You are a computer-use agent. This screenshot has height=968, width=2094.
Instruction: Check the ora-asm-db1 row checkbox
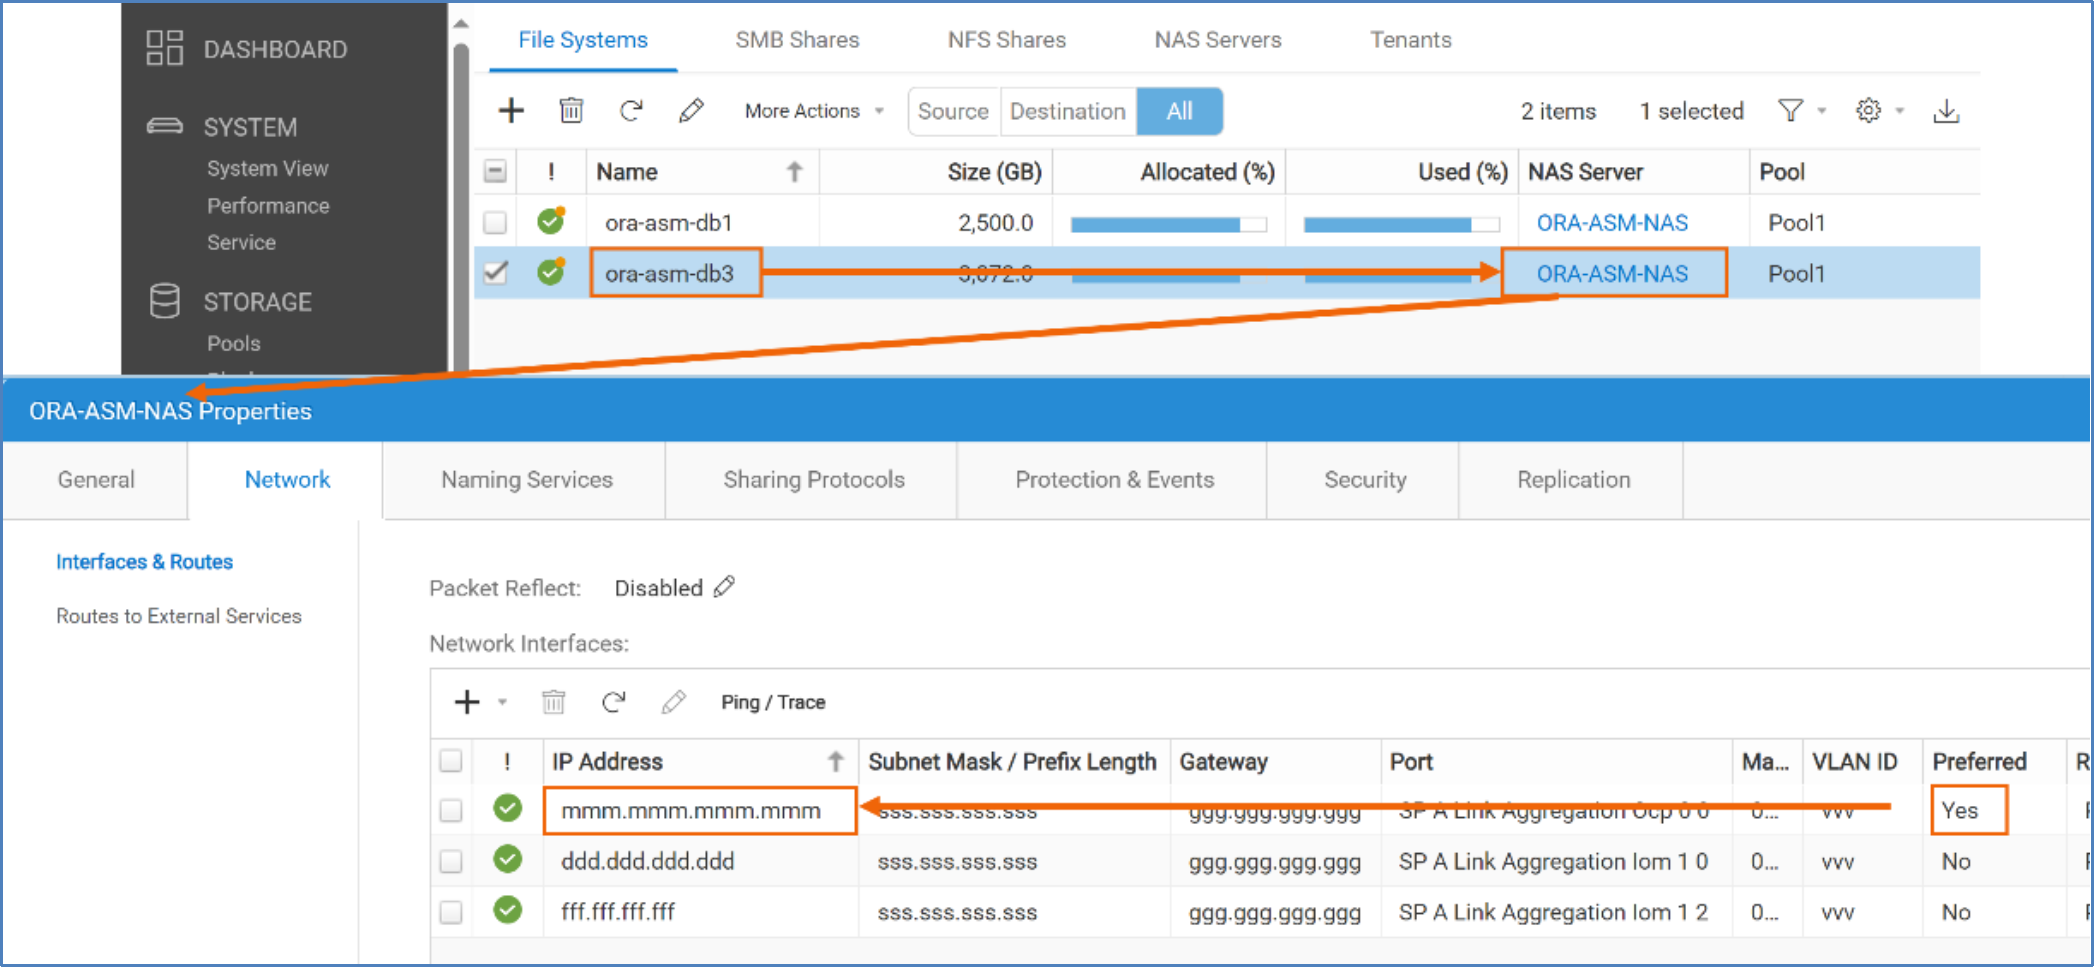[x=495, y=222]
